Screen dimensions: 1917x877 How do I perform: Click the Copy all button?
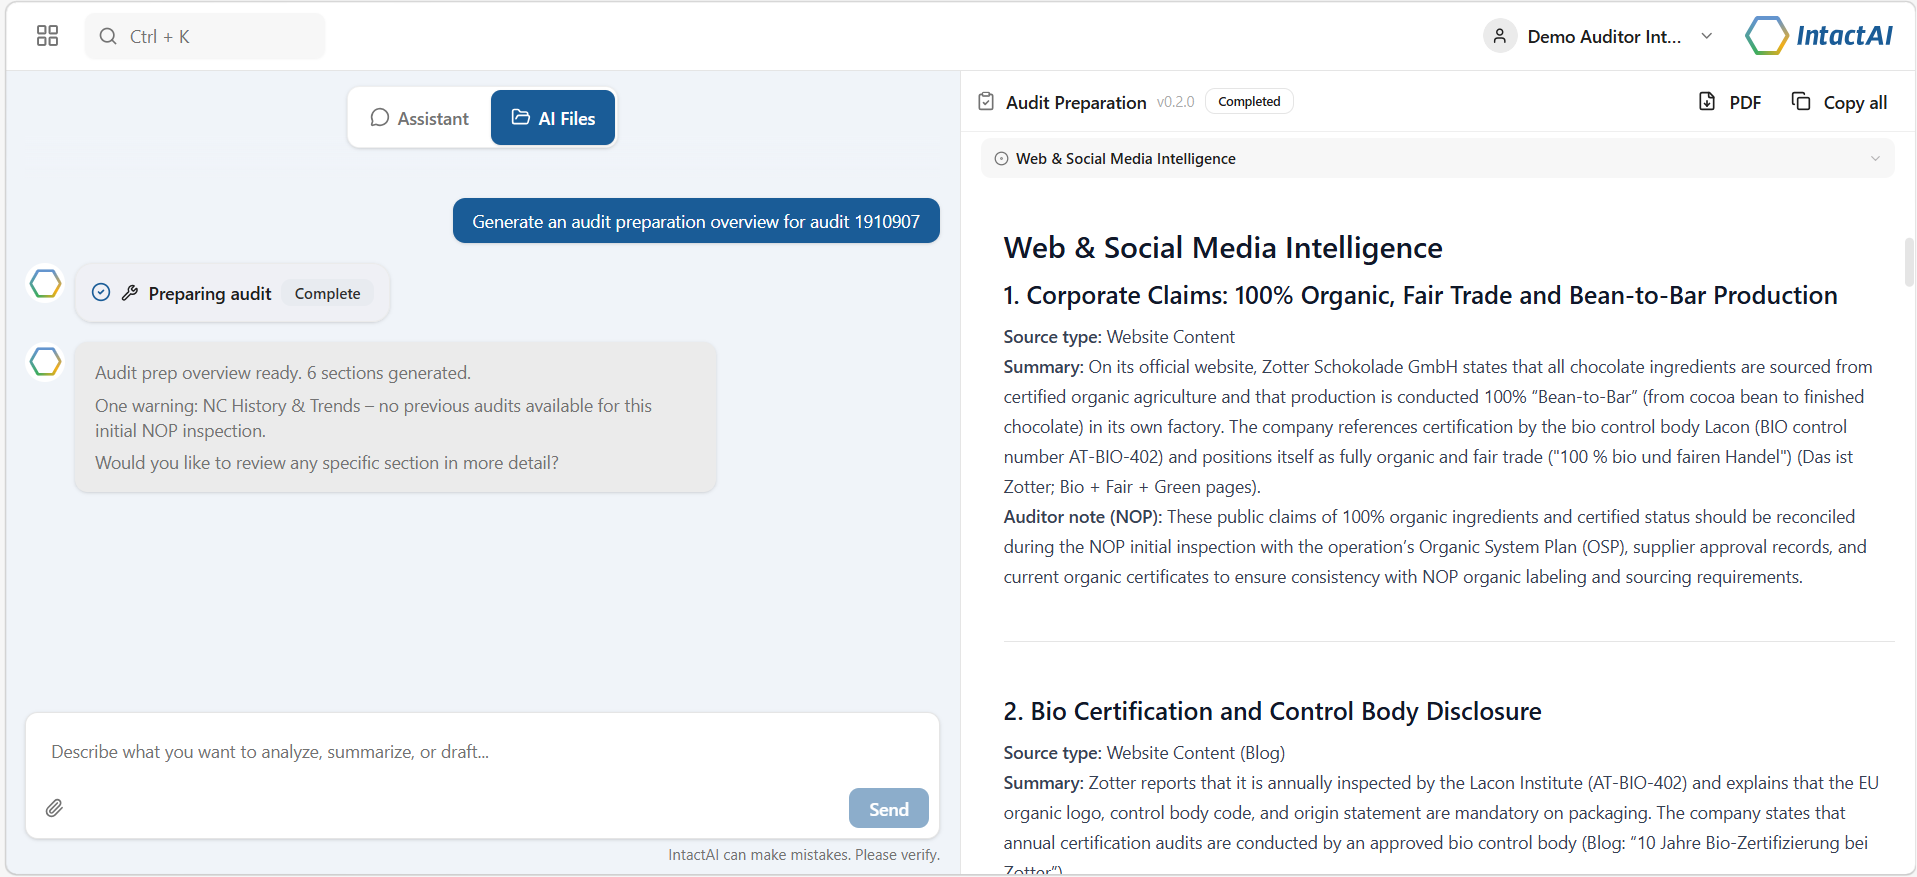(x=1839, y=102)
